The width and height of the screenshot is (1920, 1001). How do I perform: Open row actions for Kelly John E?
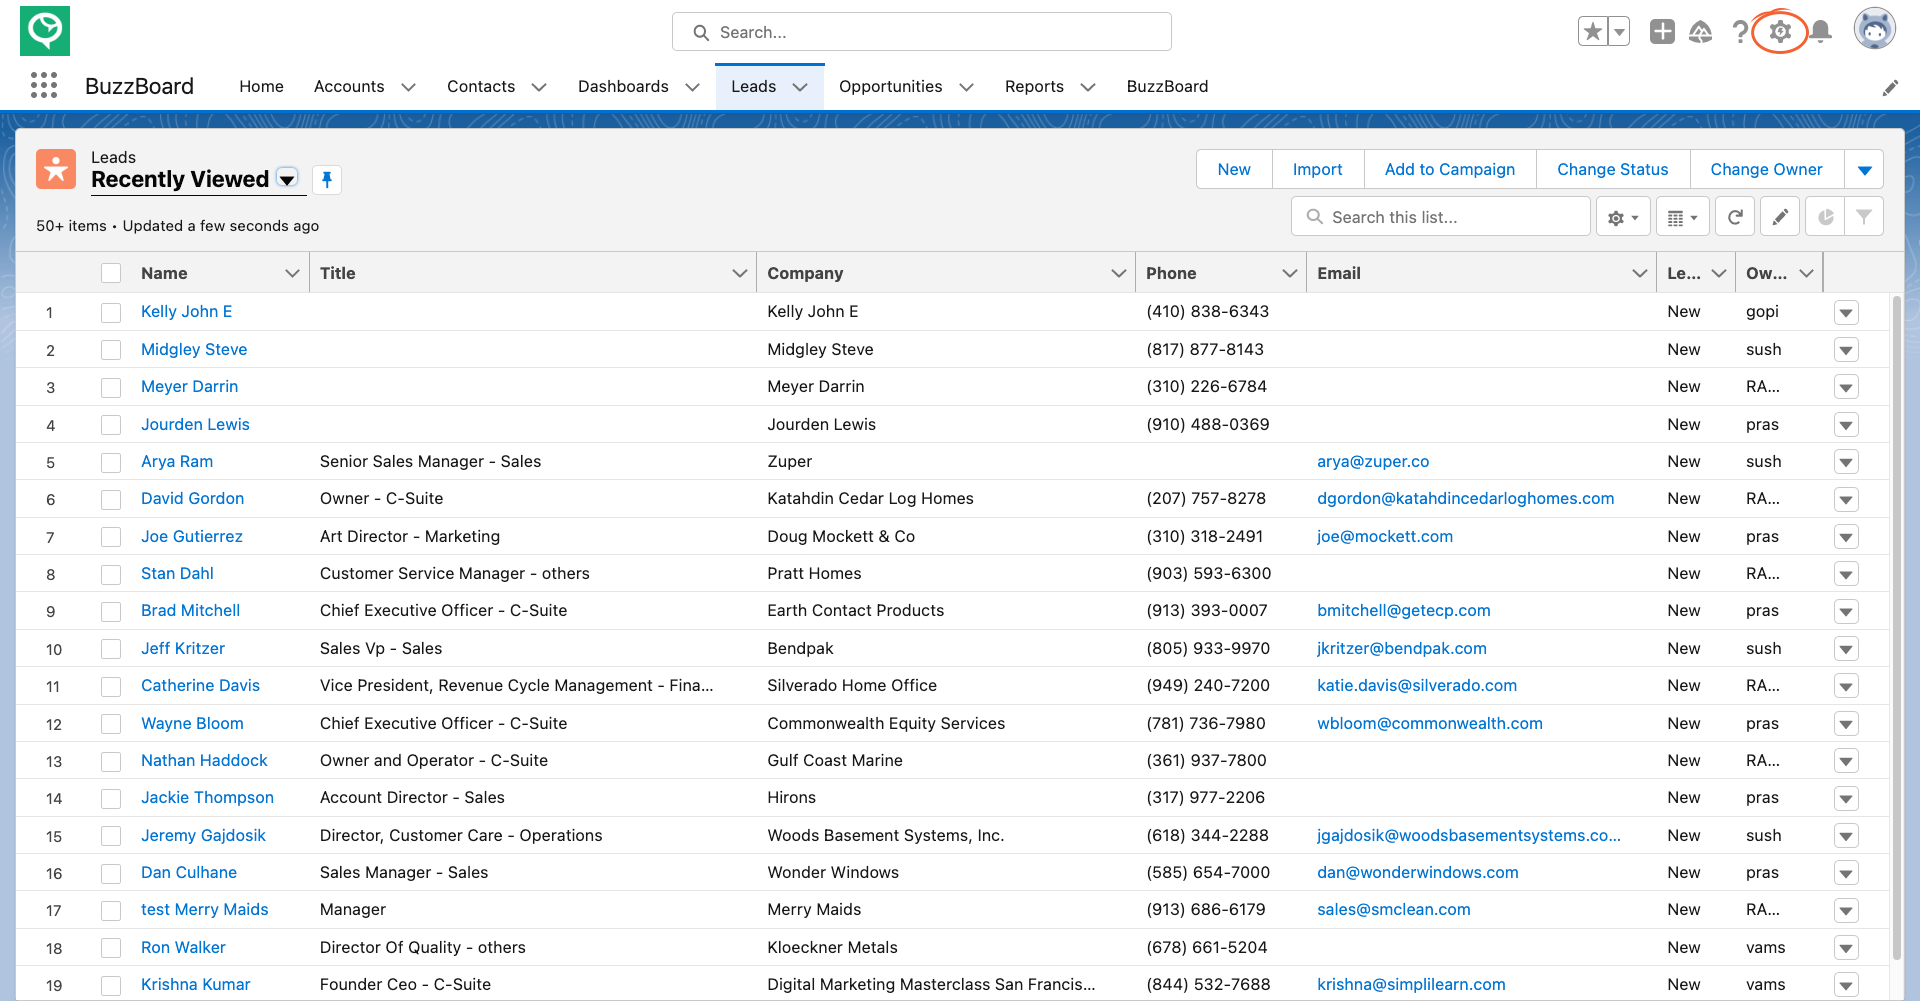1846,313
